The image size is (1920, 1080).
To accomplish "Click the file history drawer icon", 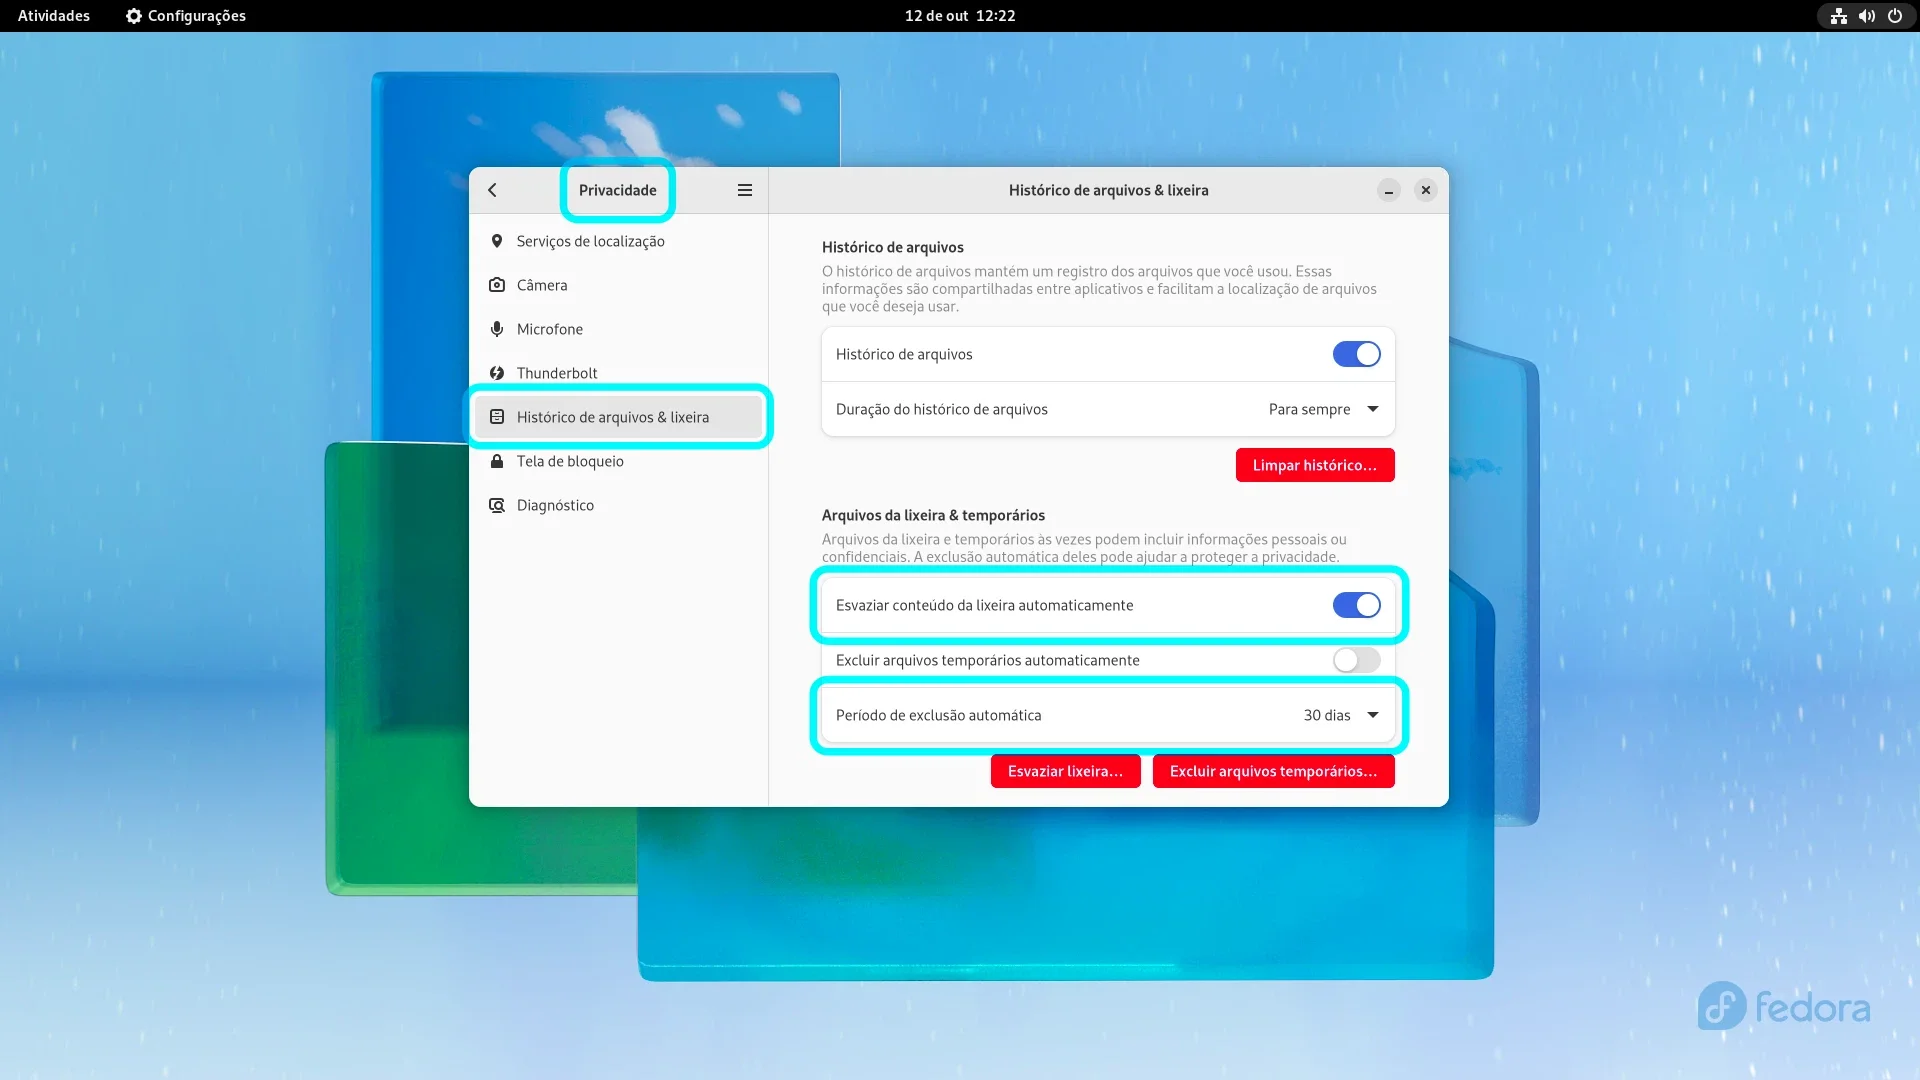I will point(497,417).
